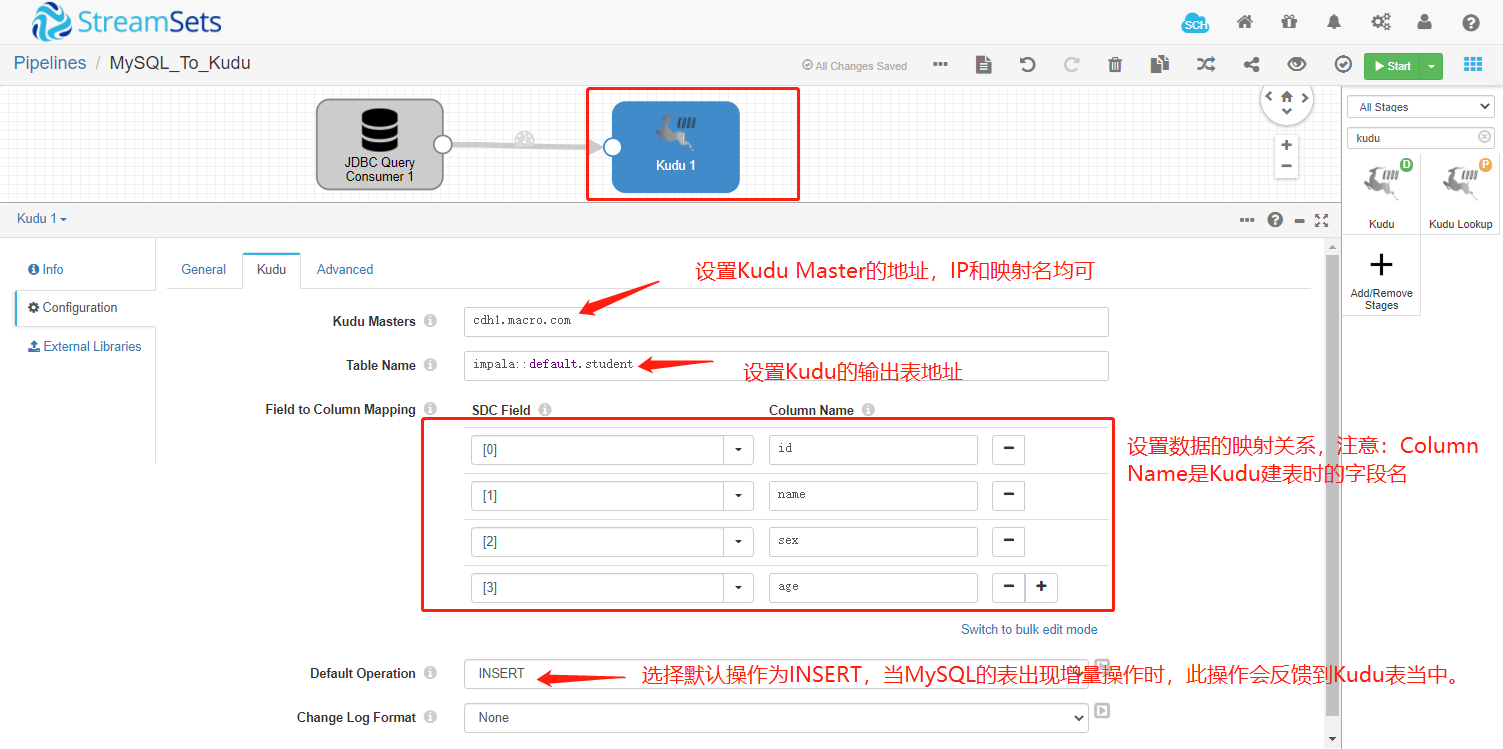The height and width of the screenshot is (749, 1503).
Task: Add the Kudu Lookup stage from library
Action: point(1460,193)
